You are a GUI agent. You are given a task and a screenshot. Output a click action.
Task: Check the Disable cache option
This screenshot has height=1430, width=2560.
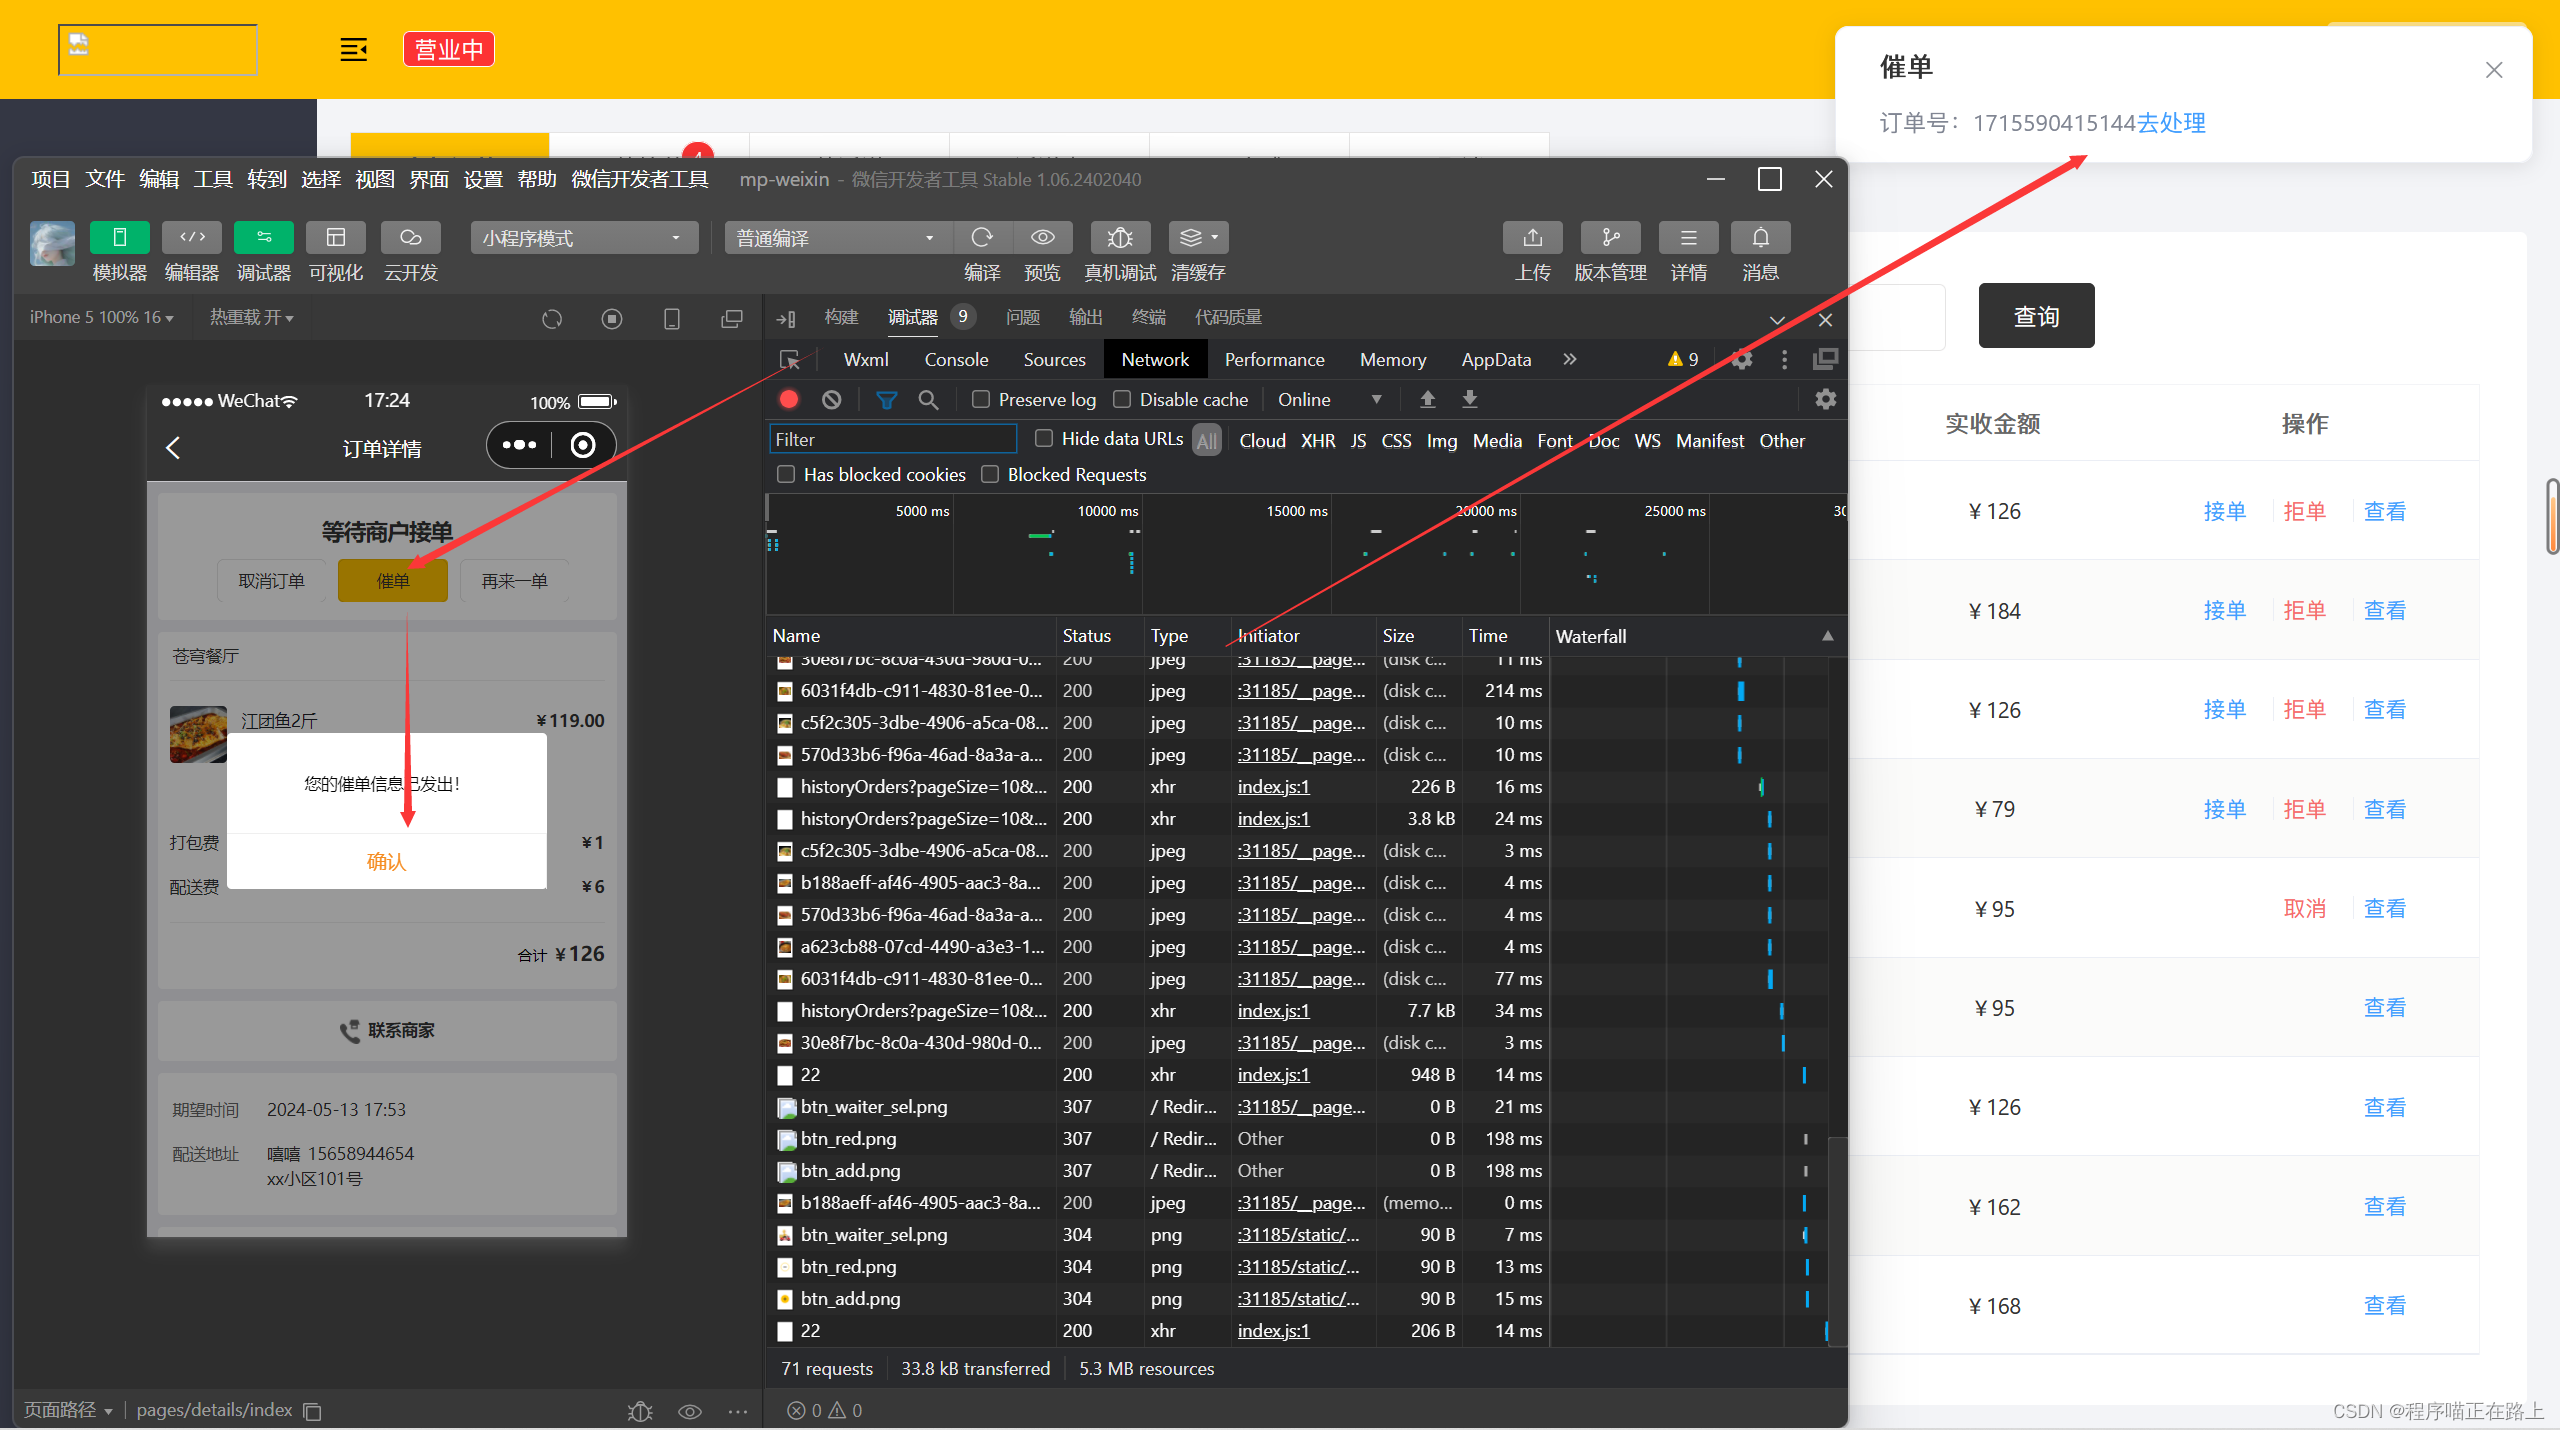click(x=1122, y=400)
